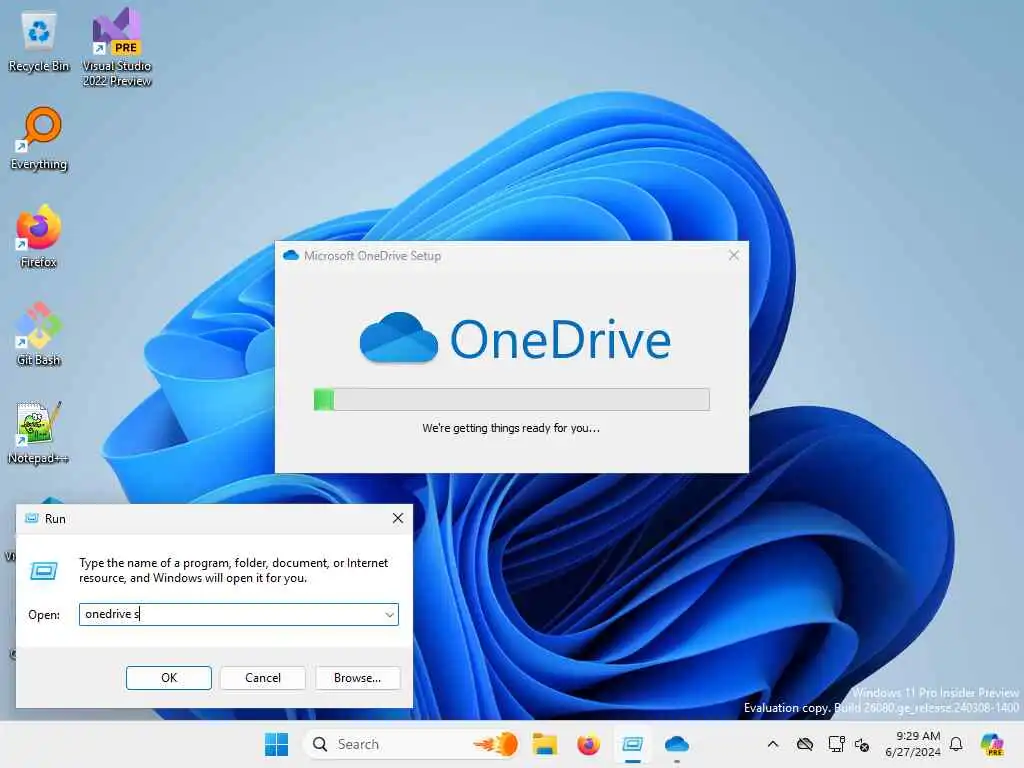Open File Explorer from the taskbar
Viewport: 1024px width, 768px height.
click(x=544, y=744)
